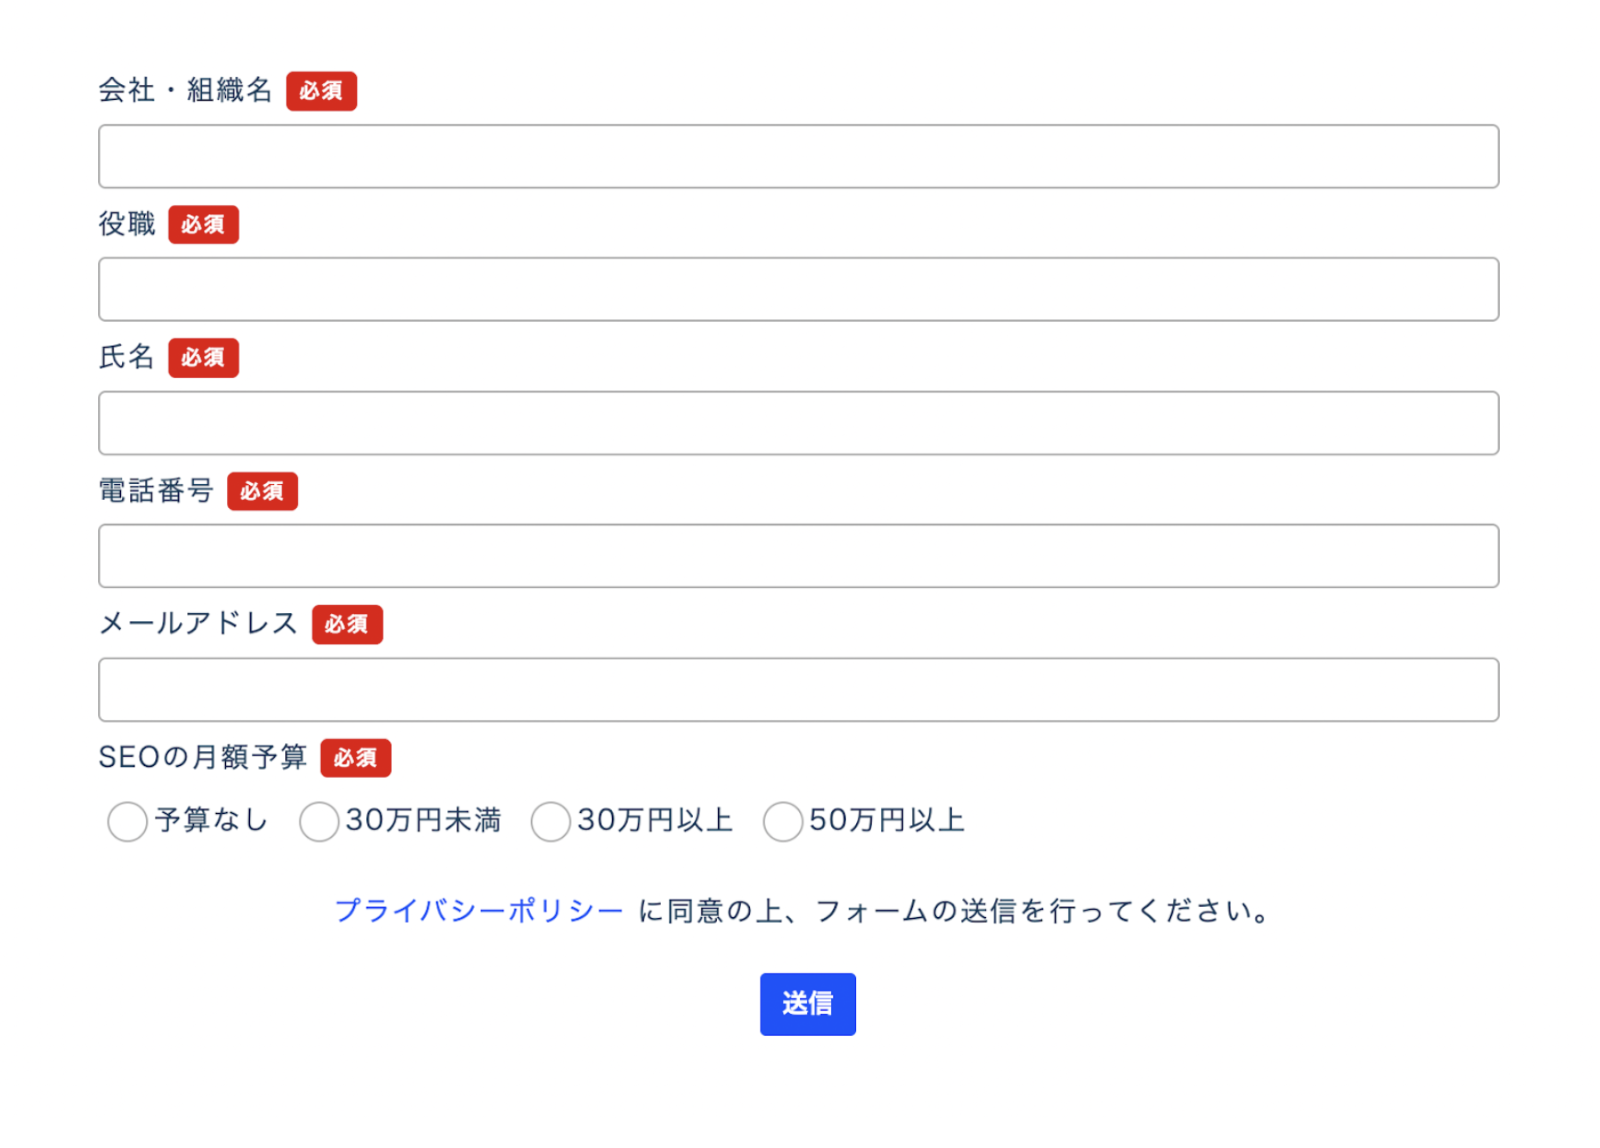This screenshot has width=1600, height=1148.
Task: Click the 必須 badge beside 会社・組織名
Action: [321, 91]
